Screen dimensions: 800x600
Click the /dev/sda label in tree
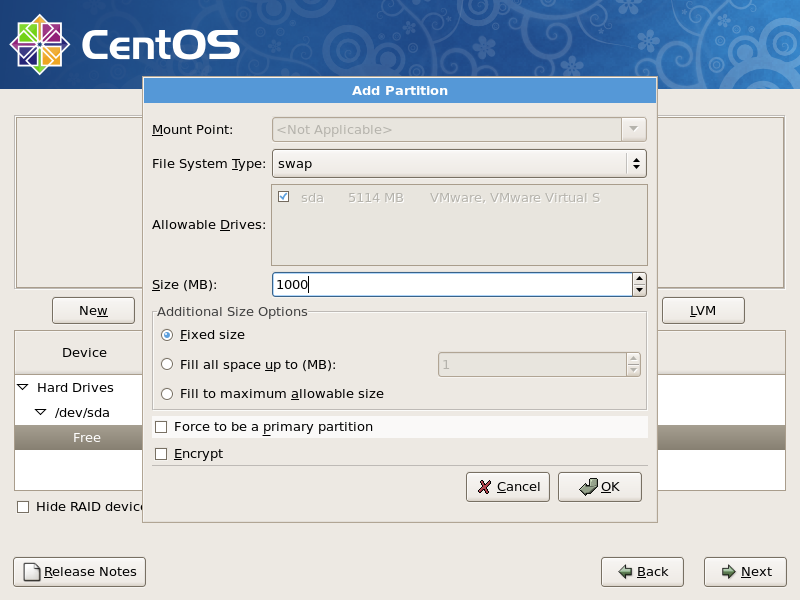coord(82,413)
